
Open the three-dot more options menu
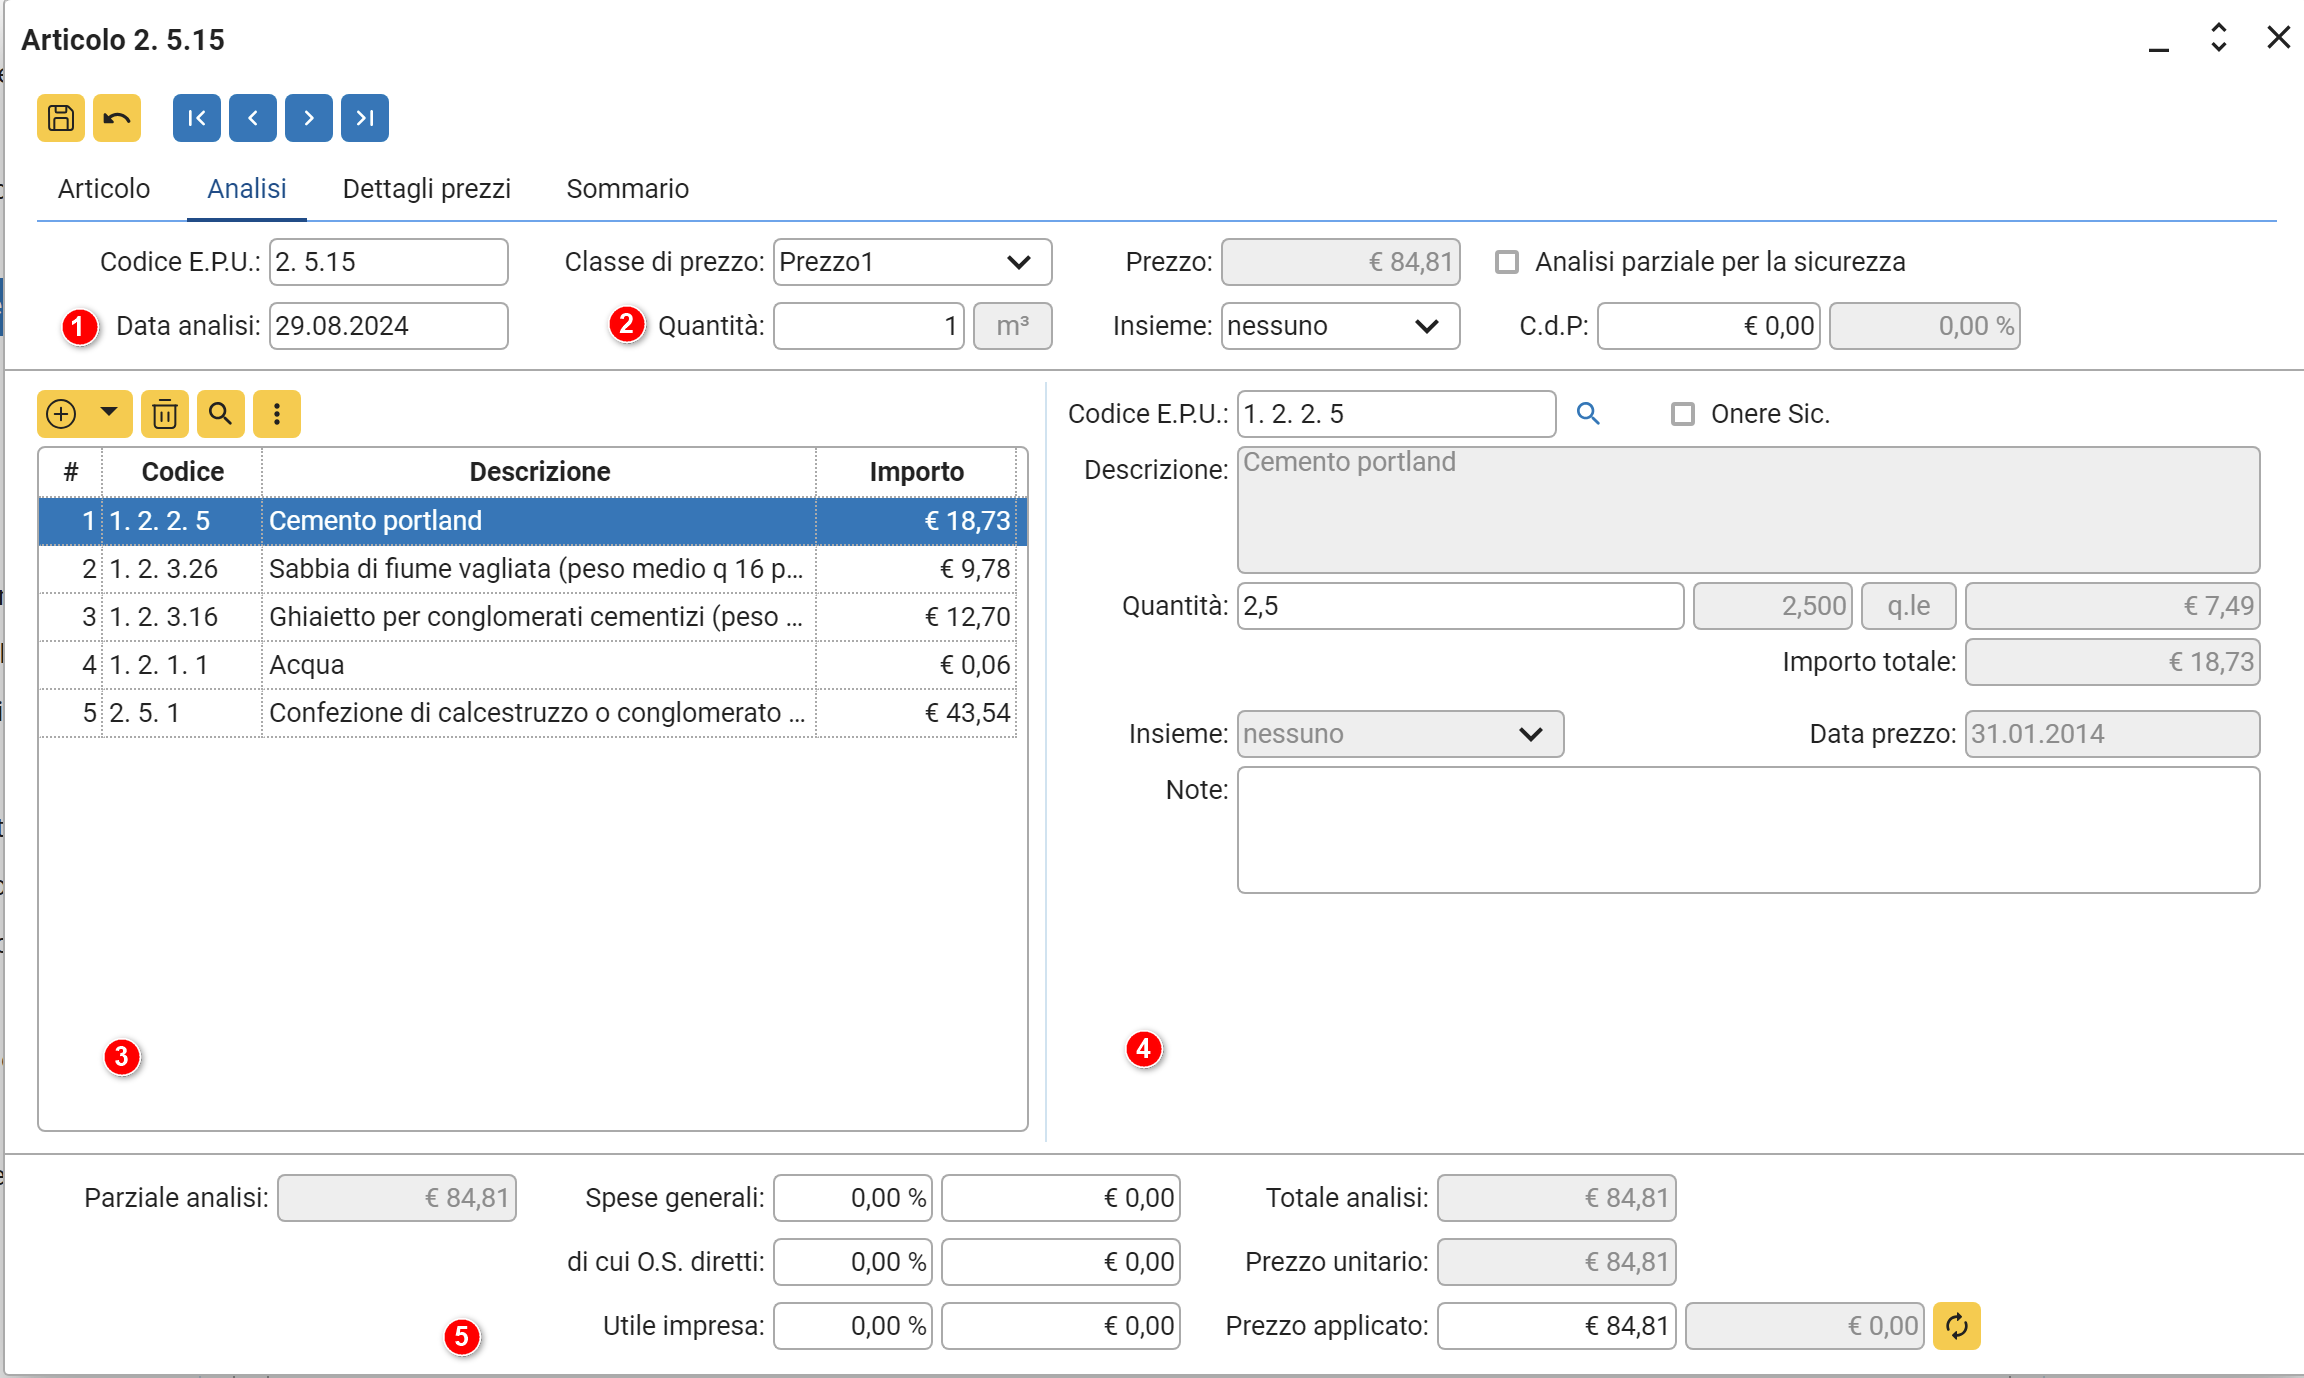pos(277,414)
